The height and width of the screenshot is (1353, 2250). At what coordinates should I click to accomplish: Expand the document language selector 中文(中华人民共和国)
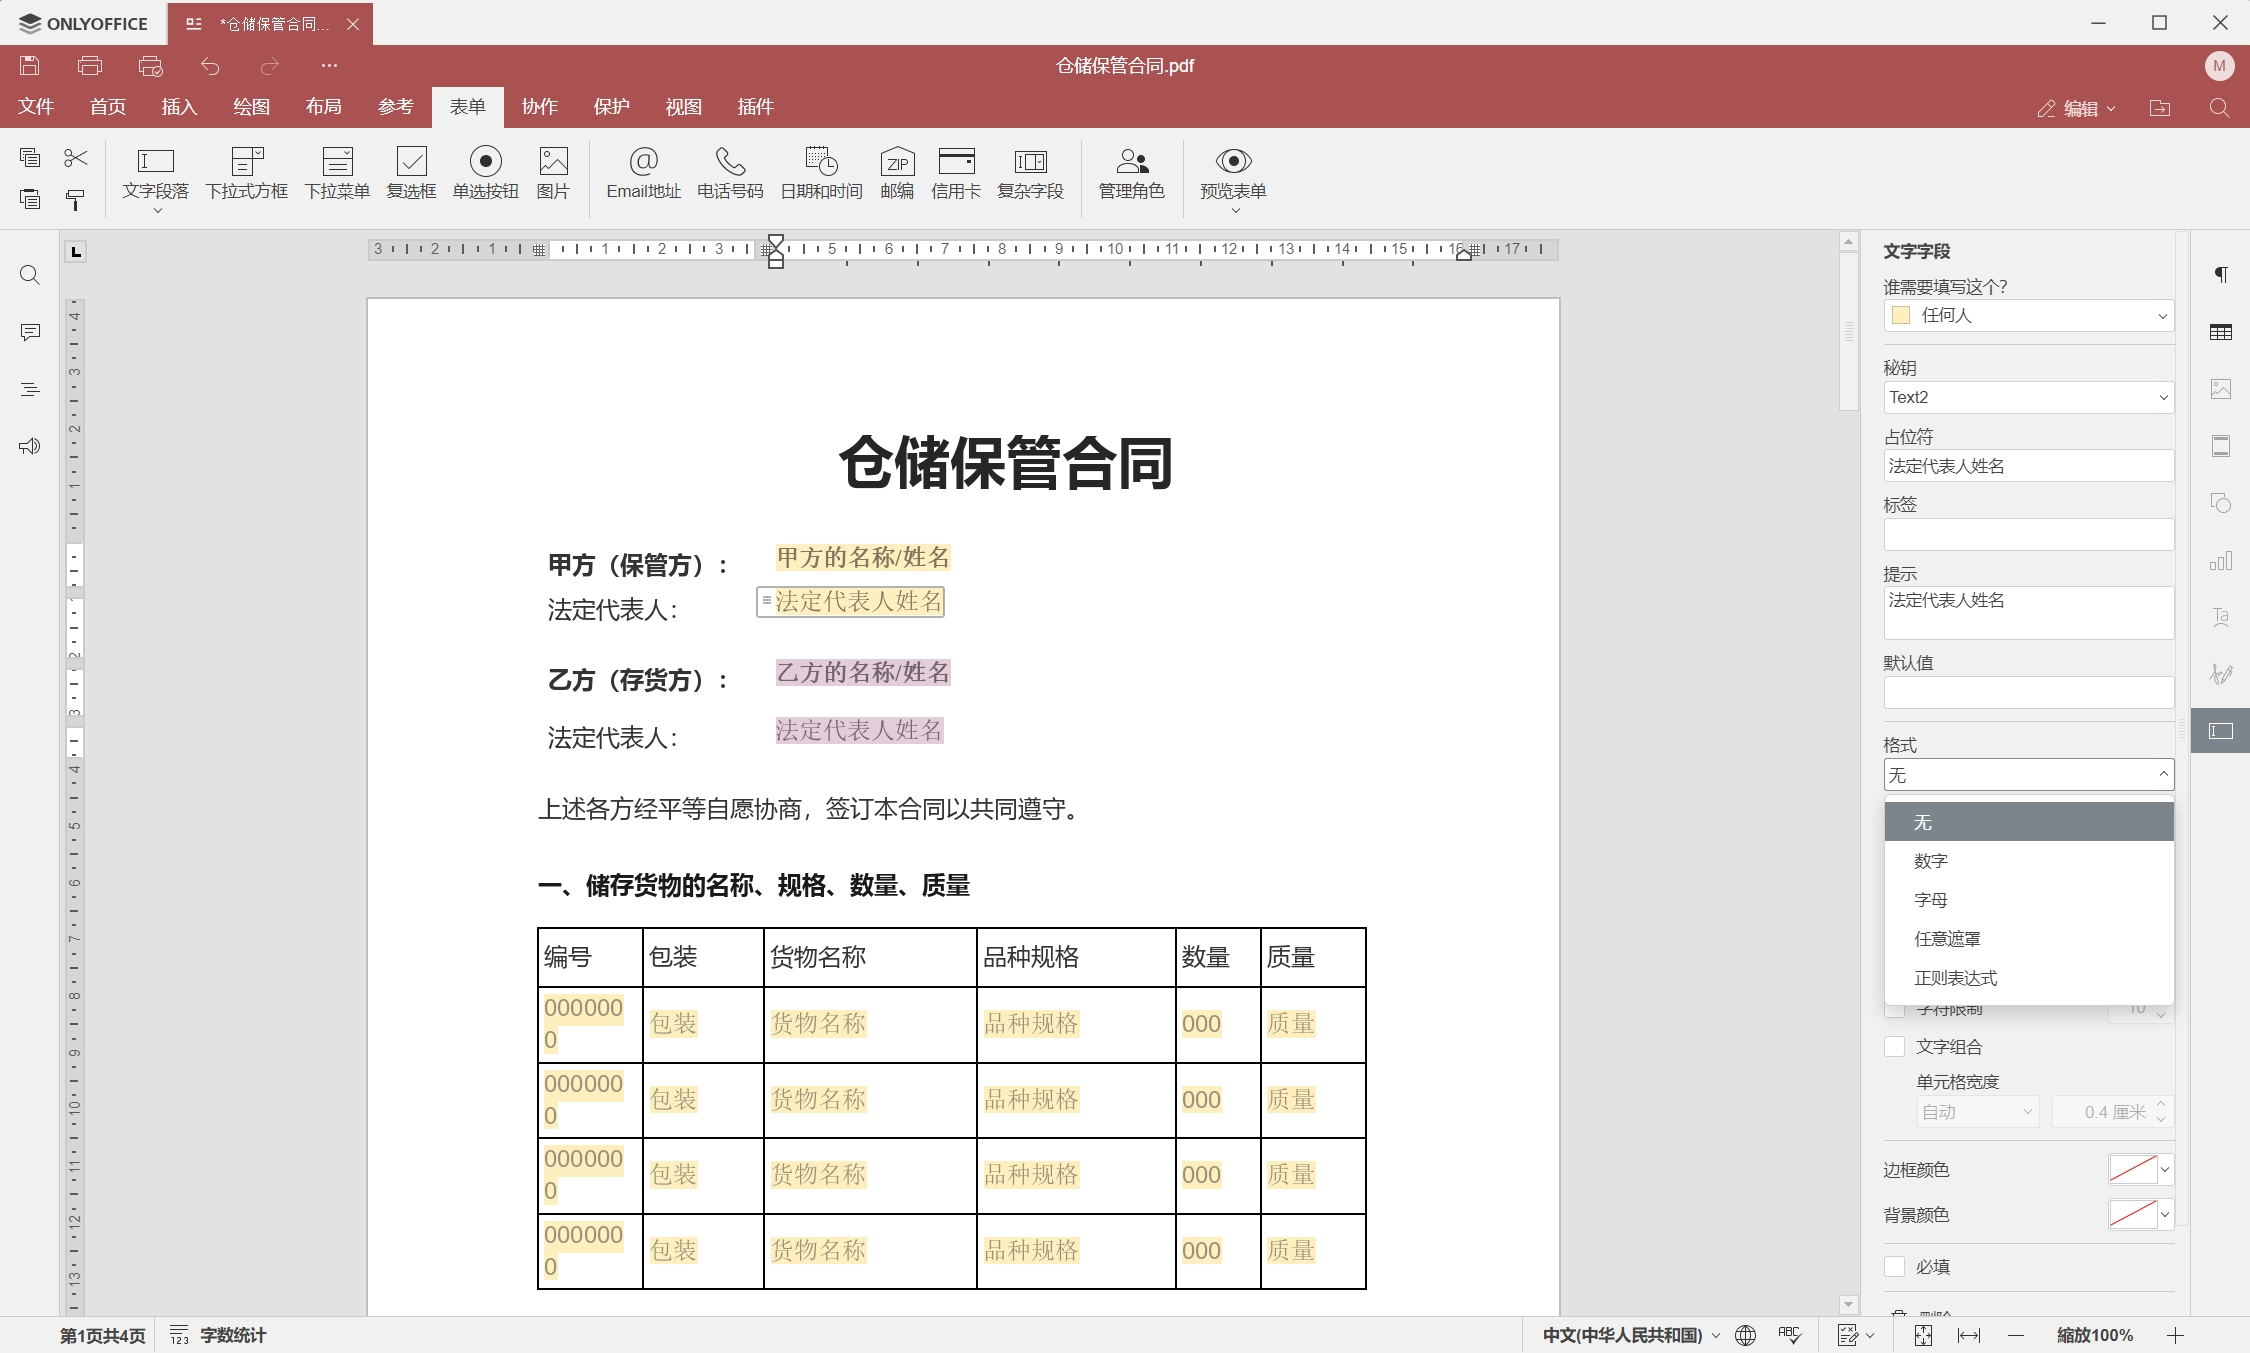click(1630, 1335)
